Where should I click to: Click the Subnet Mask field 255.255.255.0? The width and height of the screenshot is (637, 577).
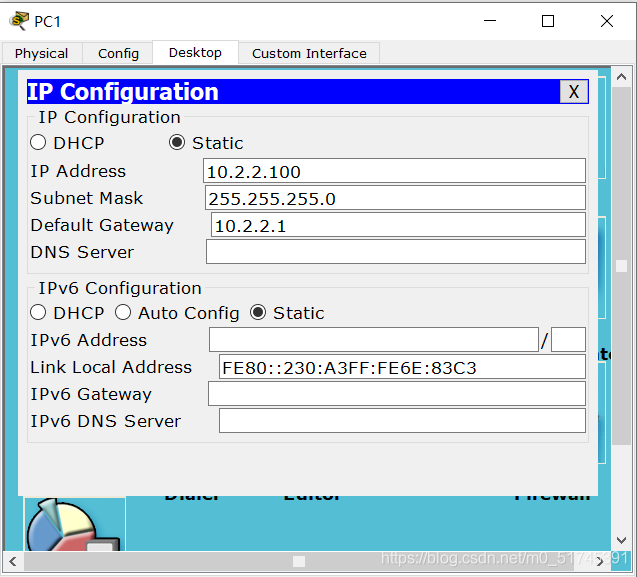pos(395,198)
